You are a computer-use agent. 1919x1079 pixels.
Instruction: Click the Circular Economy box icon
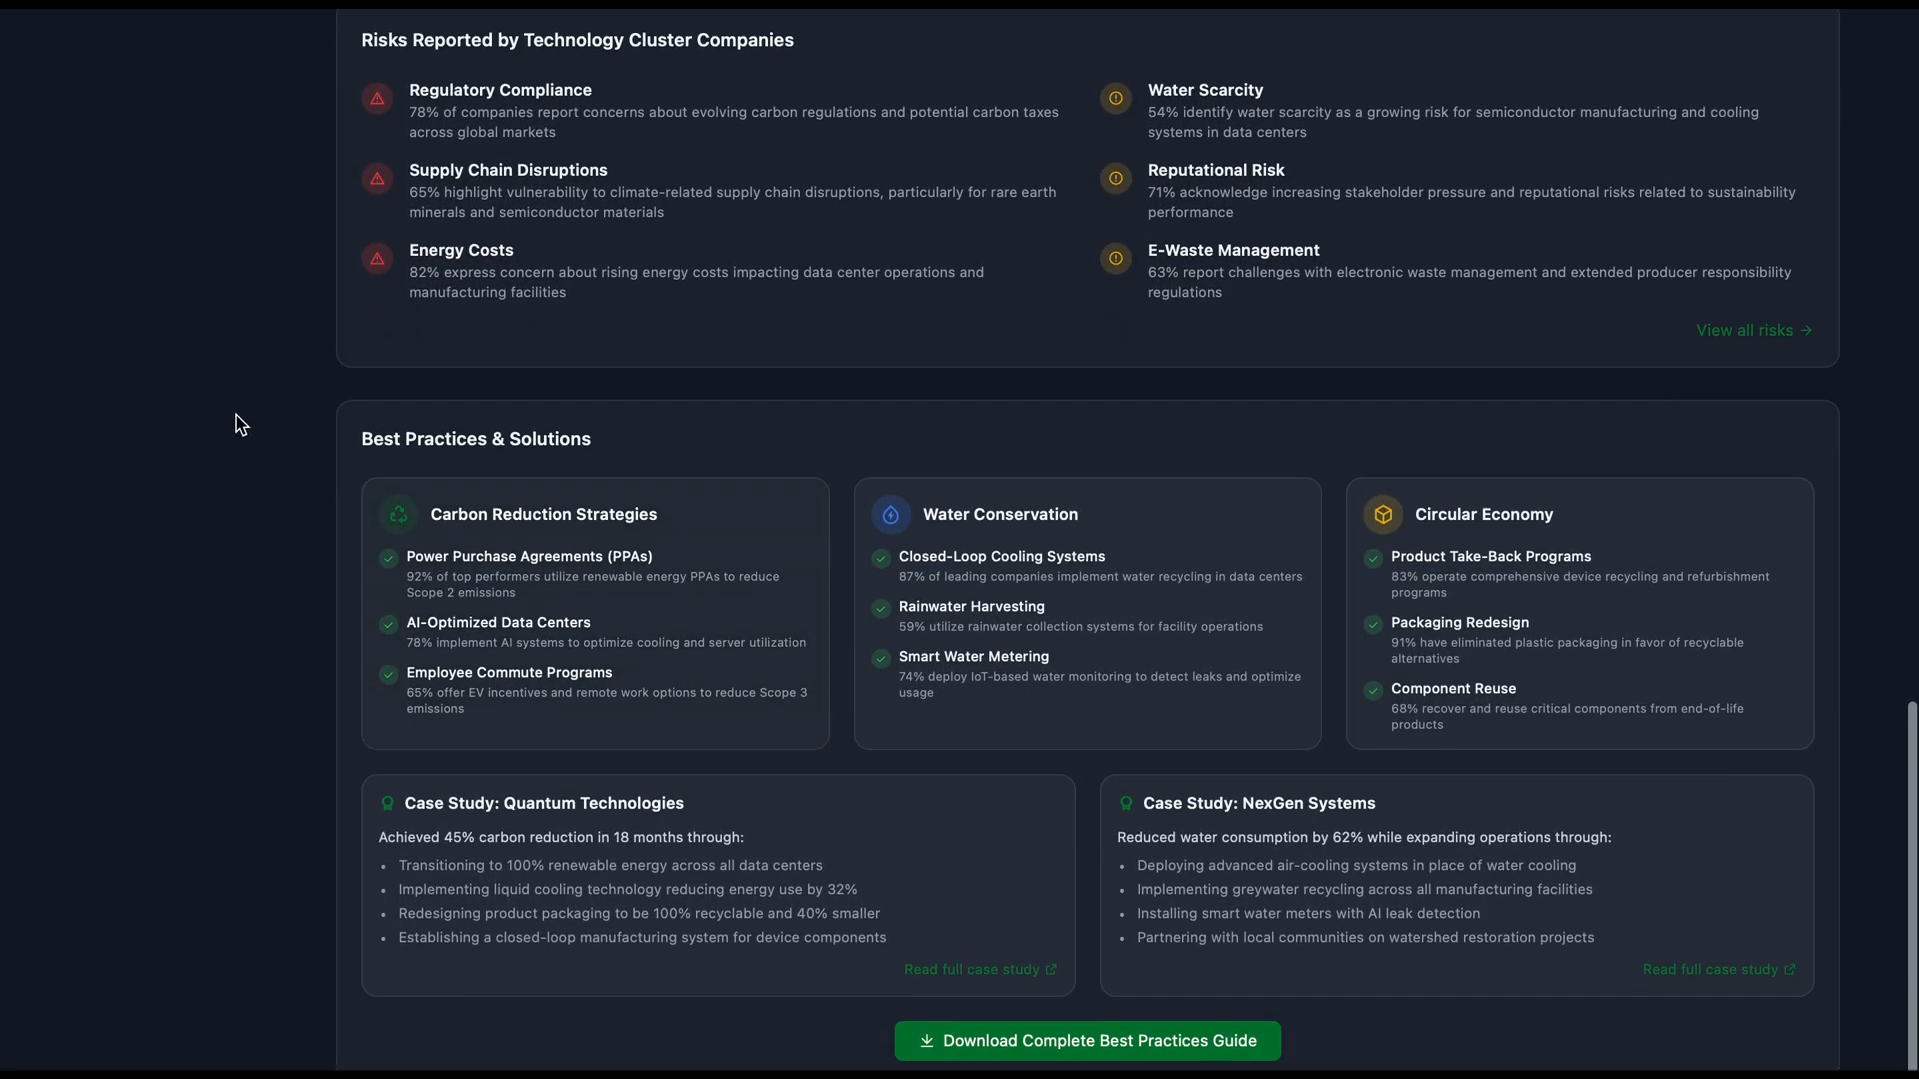click(x=1383, y=514)
